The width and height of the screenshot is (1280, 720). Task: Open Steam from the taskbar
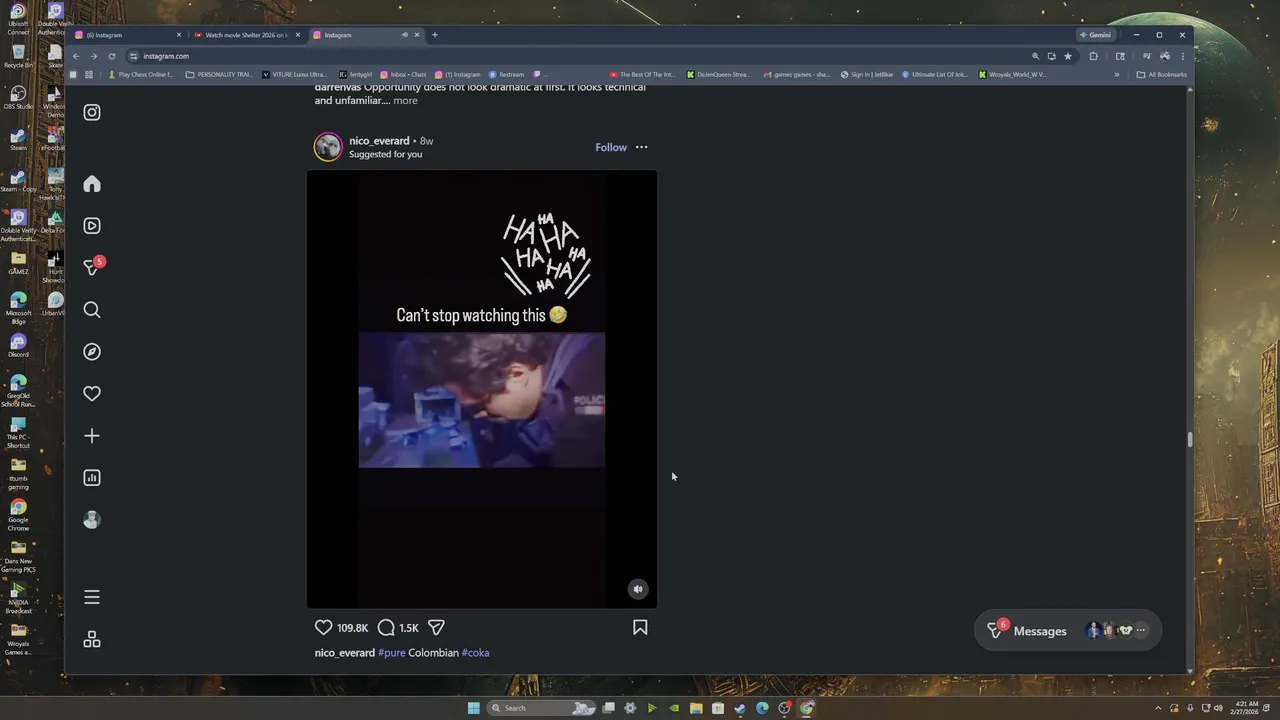pos(739,708)
